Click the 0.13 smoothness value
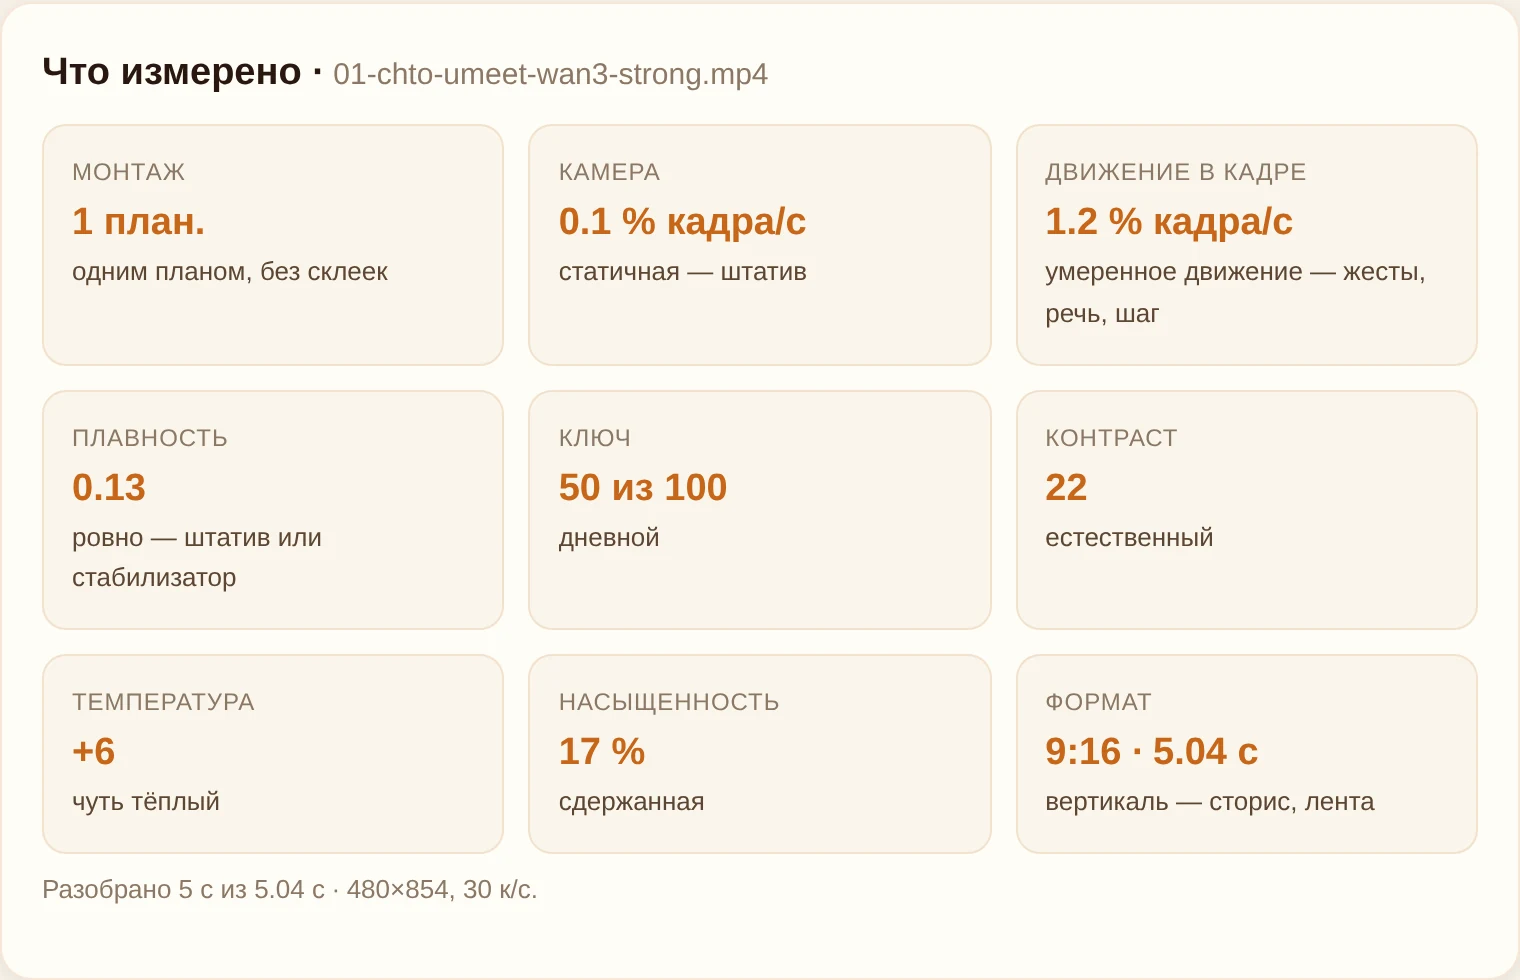1520x980 pixels. click(x=109, y=487)
